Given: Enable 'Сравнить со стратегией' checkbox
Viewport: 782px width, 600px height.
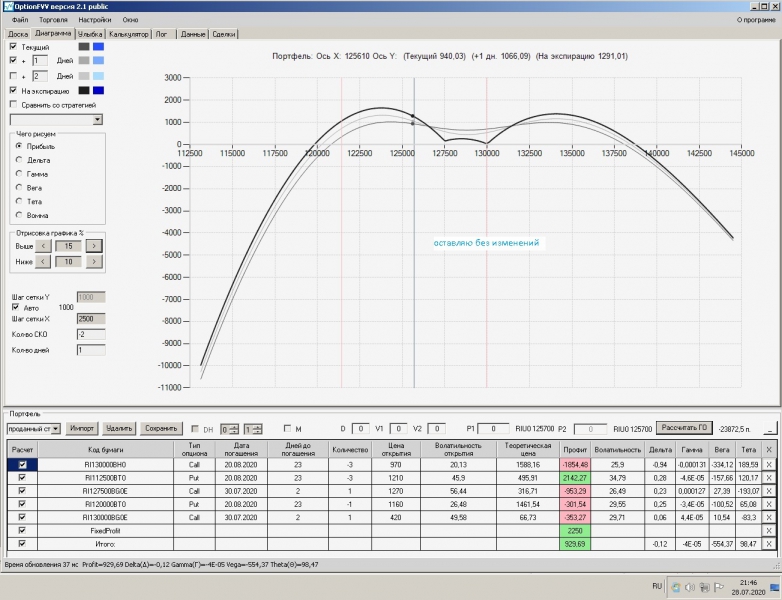Looking at the screenshot, I should tap(13, 104).
